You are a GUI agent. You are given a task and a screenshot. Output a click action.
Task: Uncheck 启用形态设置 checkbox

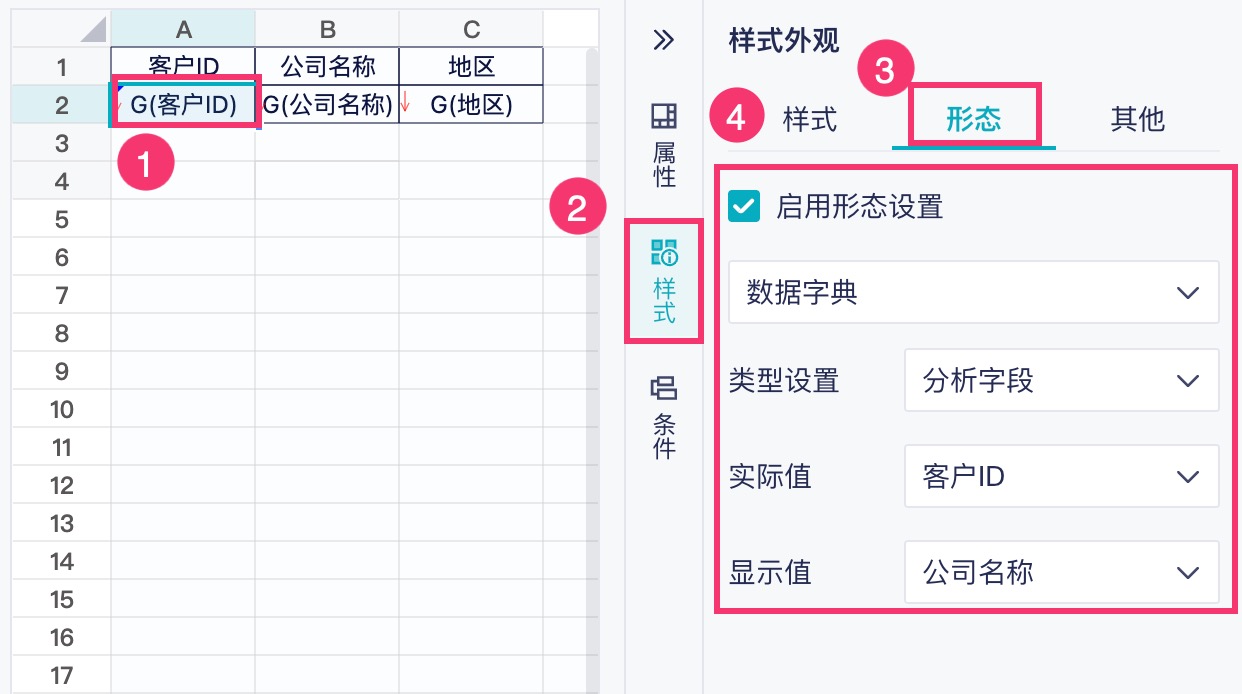tap(744, 207)
